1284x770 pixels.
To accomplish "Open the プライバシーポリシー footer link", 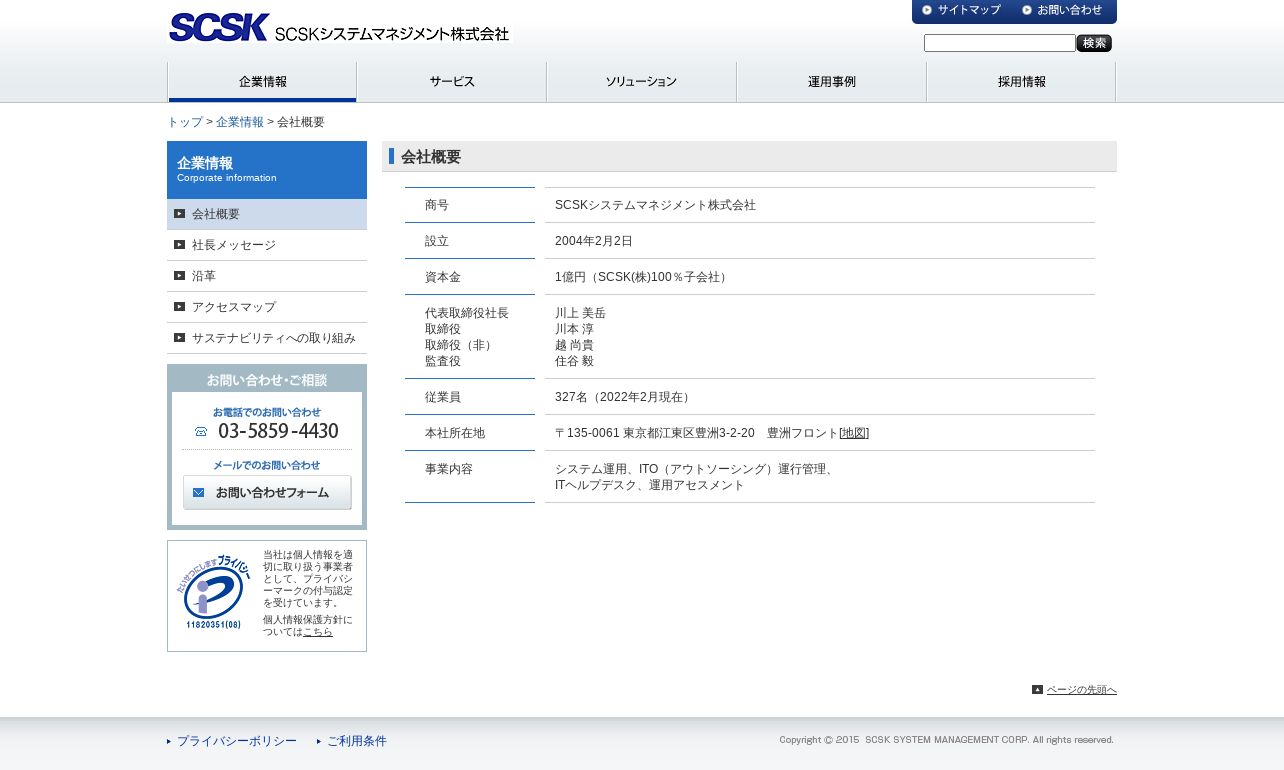I will 237,741.
